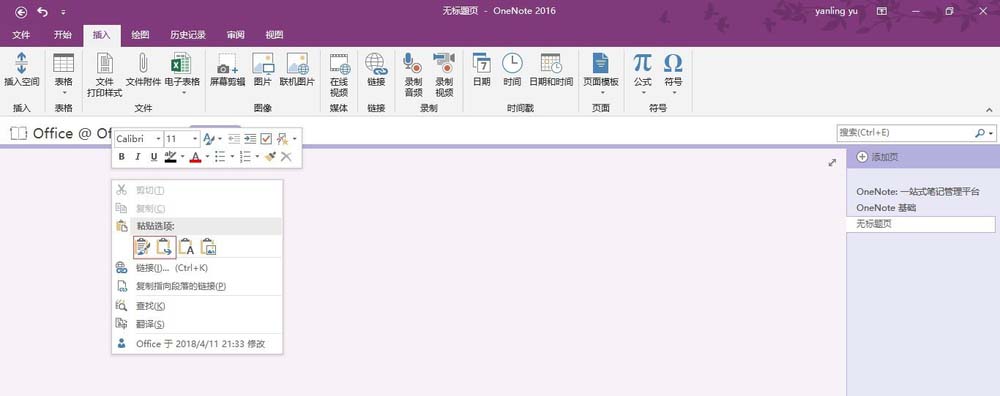Click the format painter brush icon
Viewport: 1000px width, 396px height.
tap(270, 157)
